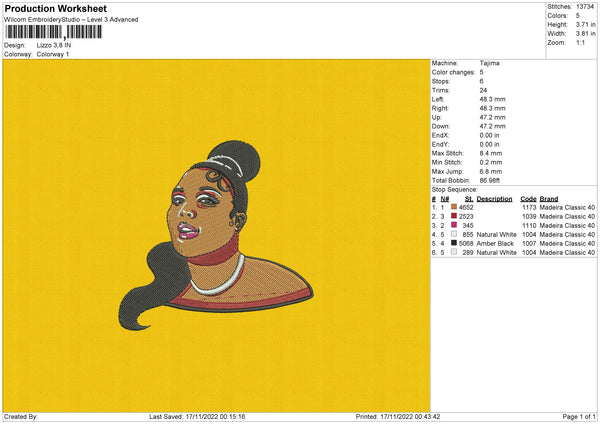600x424 pixels.
Task: Click the 'EndX:' label
Action: click(x=440, y=135)
